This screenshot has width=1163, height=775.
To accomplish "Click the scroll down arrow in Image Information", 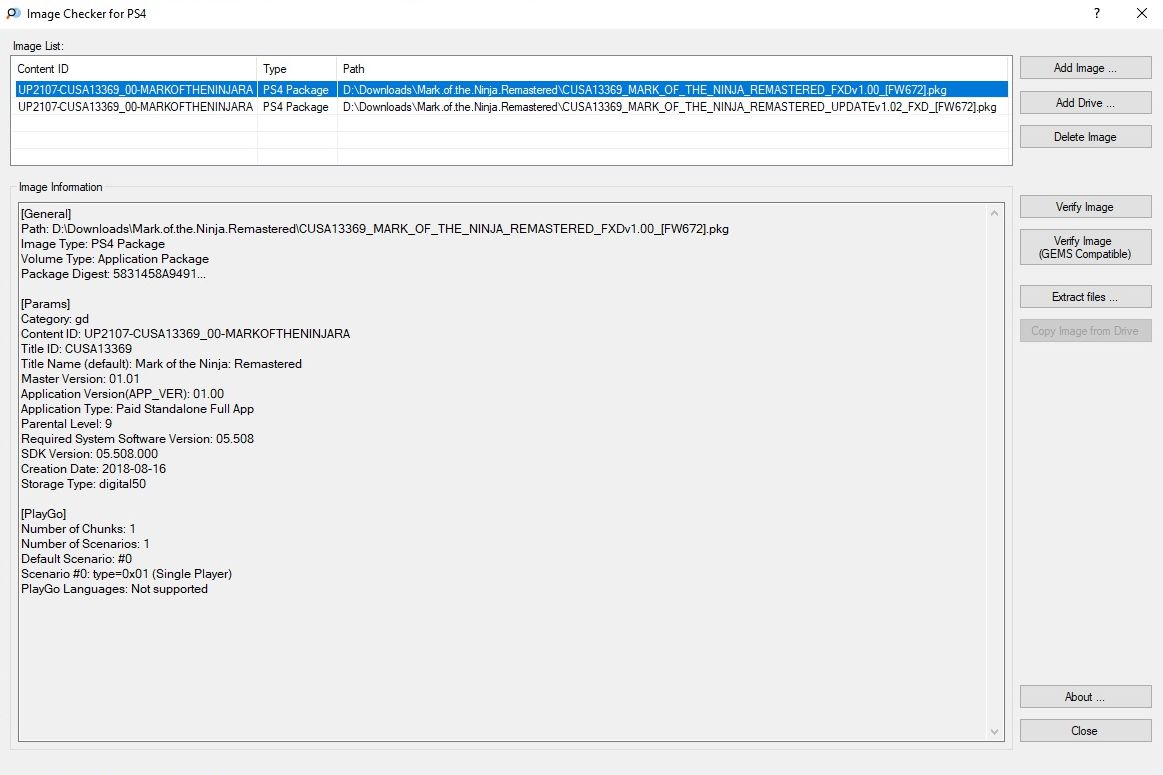I will 995,732.
